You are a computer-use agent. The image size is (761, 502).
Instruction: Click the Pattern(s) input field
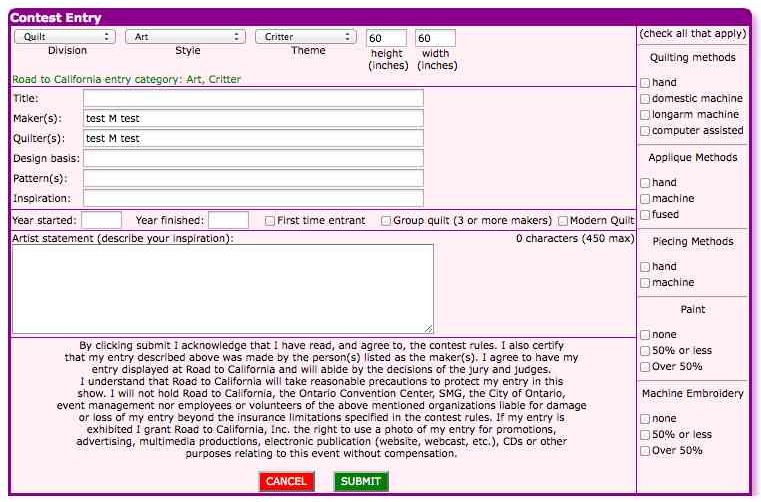(253, 178)
